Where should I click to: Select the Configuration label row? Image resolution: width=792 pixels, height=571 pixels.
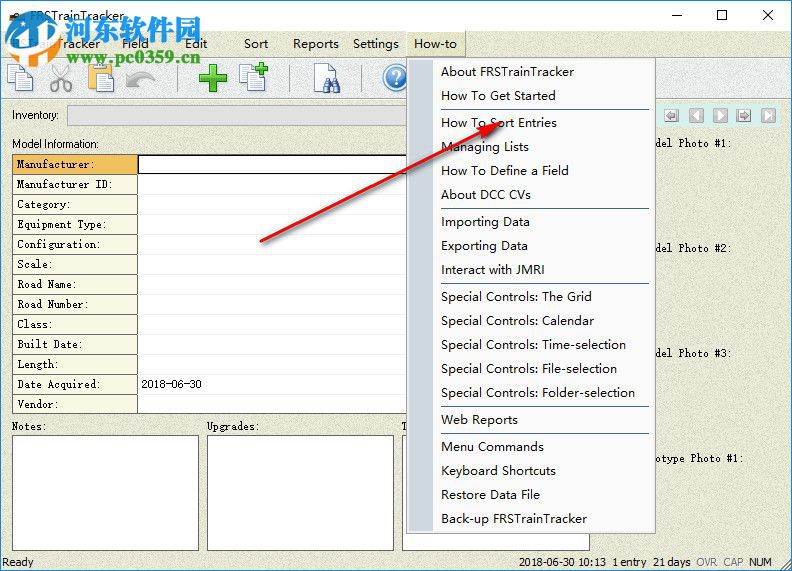75,244
